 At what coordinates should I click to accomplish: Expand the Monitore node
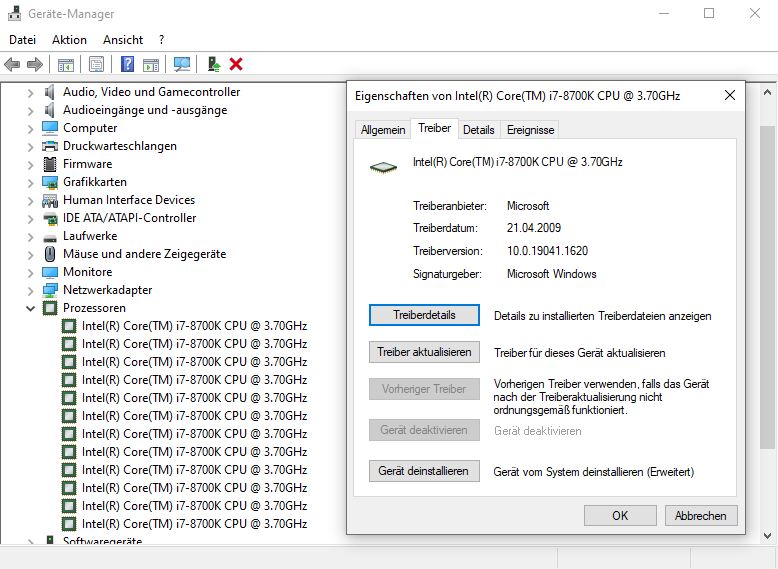click(x=30, y=273)
